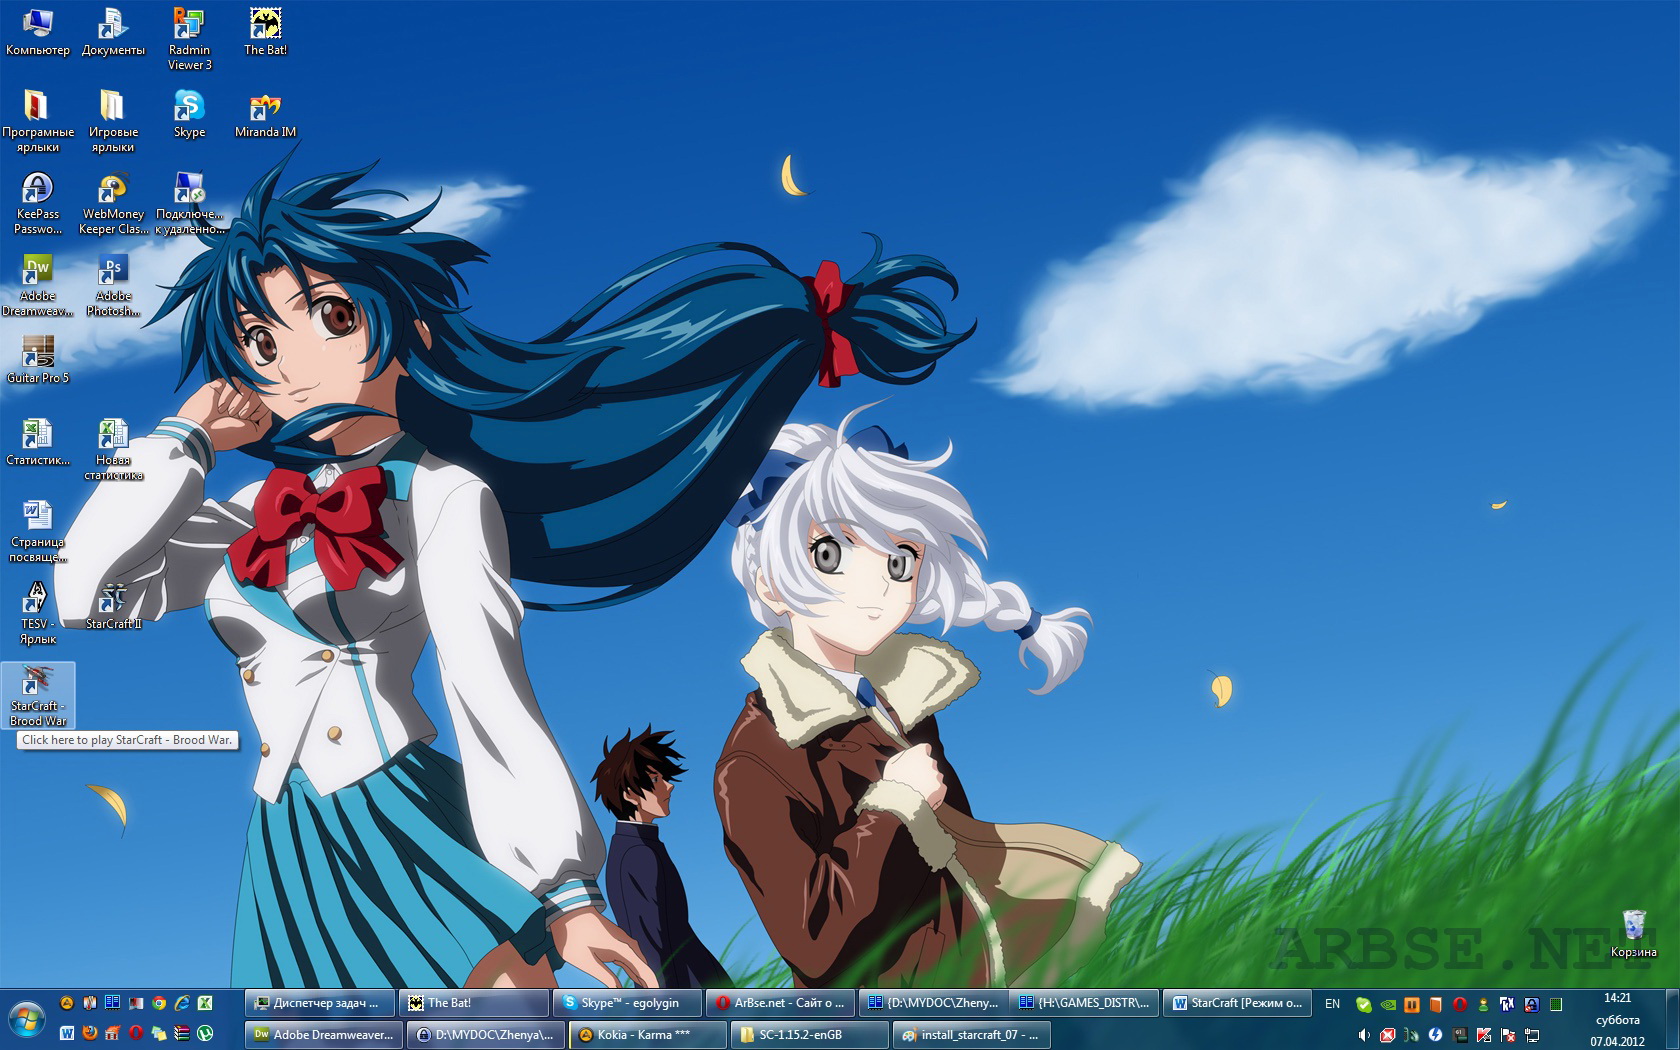Switch to Диспетчер задач taskbar window

(319, 1003)
